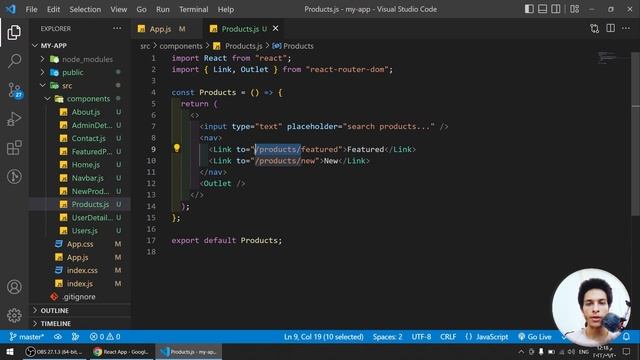
Task: Expand the public folder
Action: (x=80, y=72)
